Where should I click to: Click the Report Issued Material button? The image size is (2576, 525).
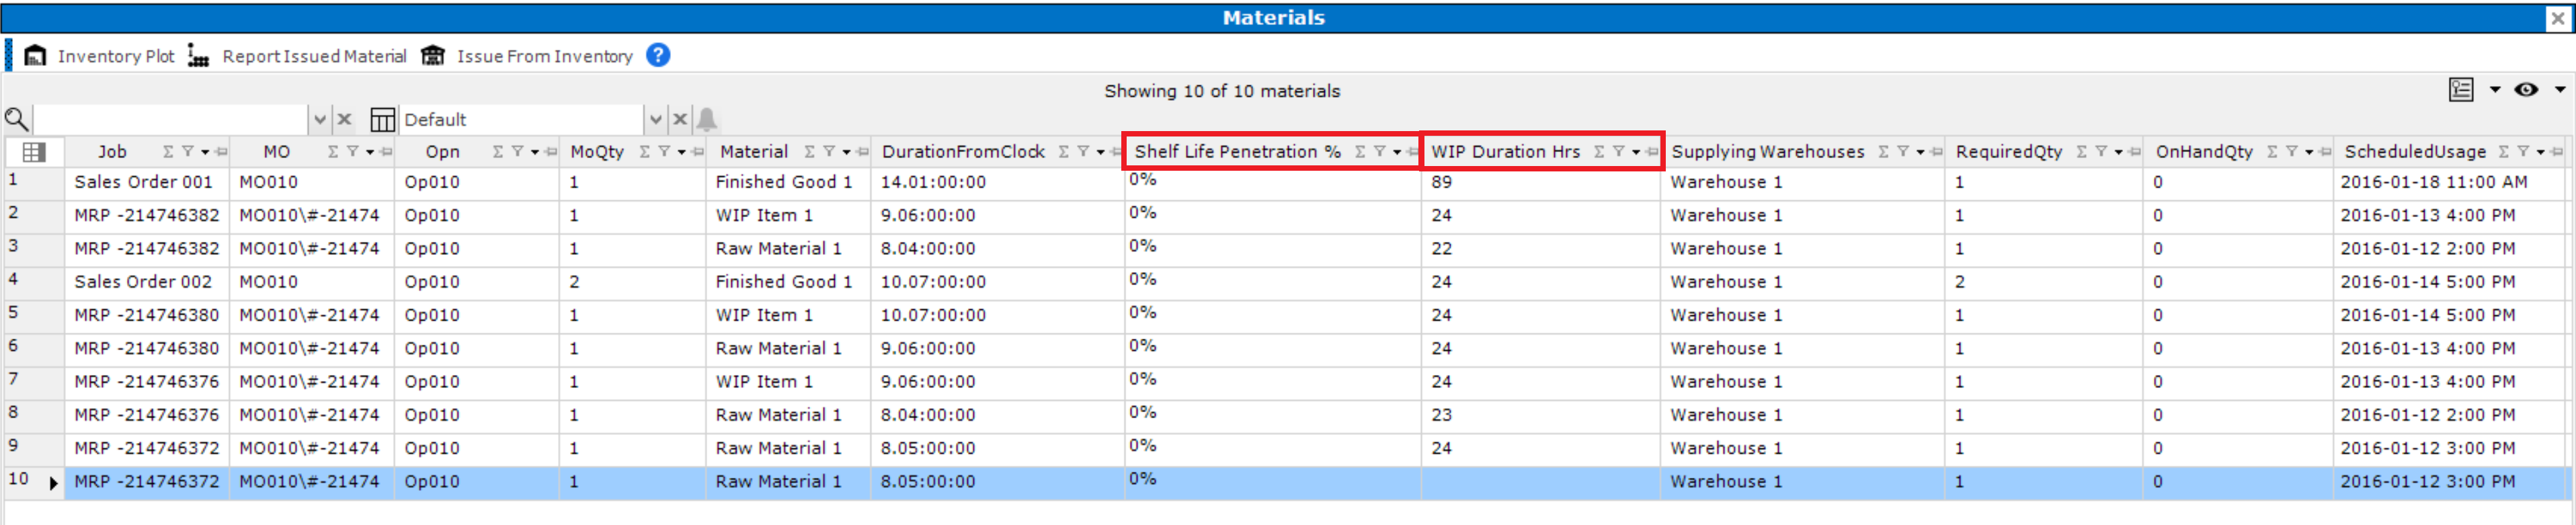pos(297,56)
